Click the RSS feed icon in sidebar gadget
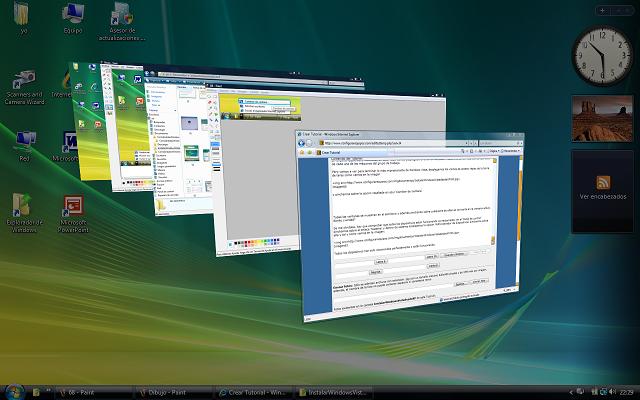This screenshot has width=640, height=400. tap(603, 182)
